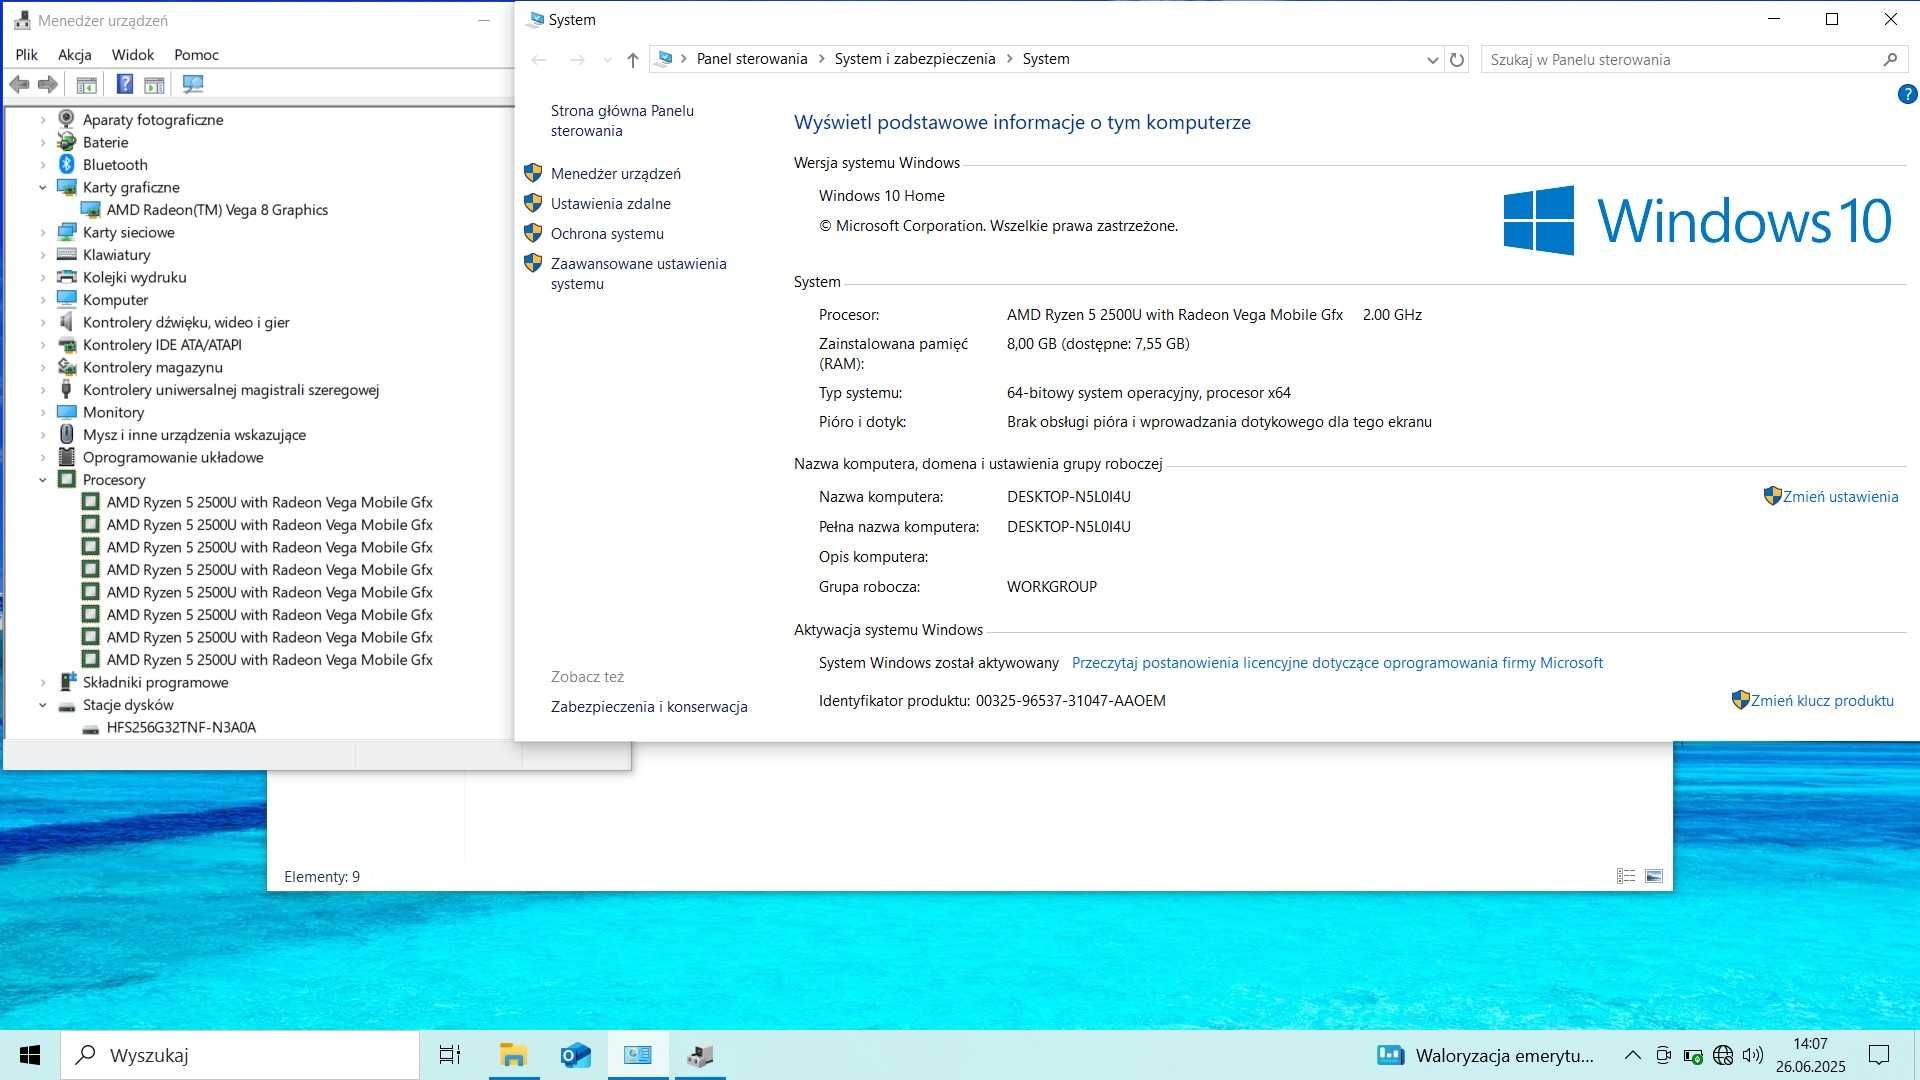Click the back arrow in Device Manager toolbar
This screenshot has height=1080, width=1920.
(x=19, y=85)
